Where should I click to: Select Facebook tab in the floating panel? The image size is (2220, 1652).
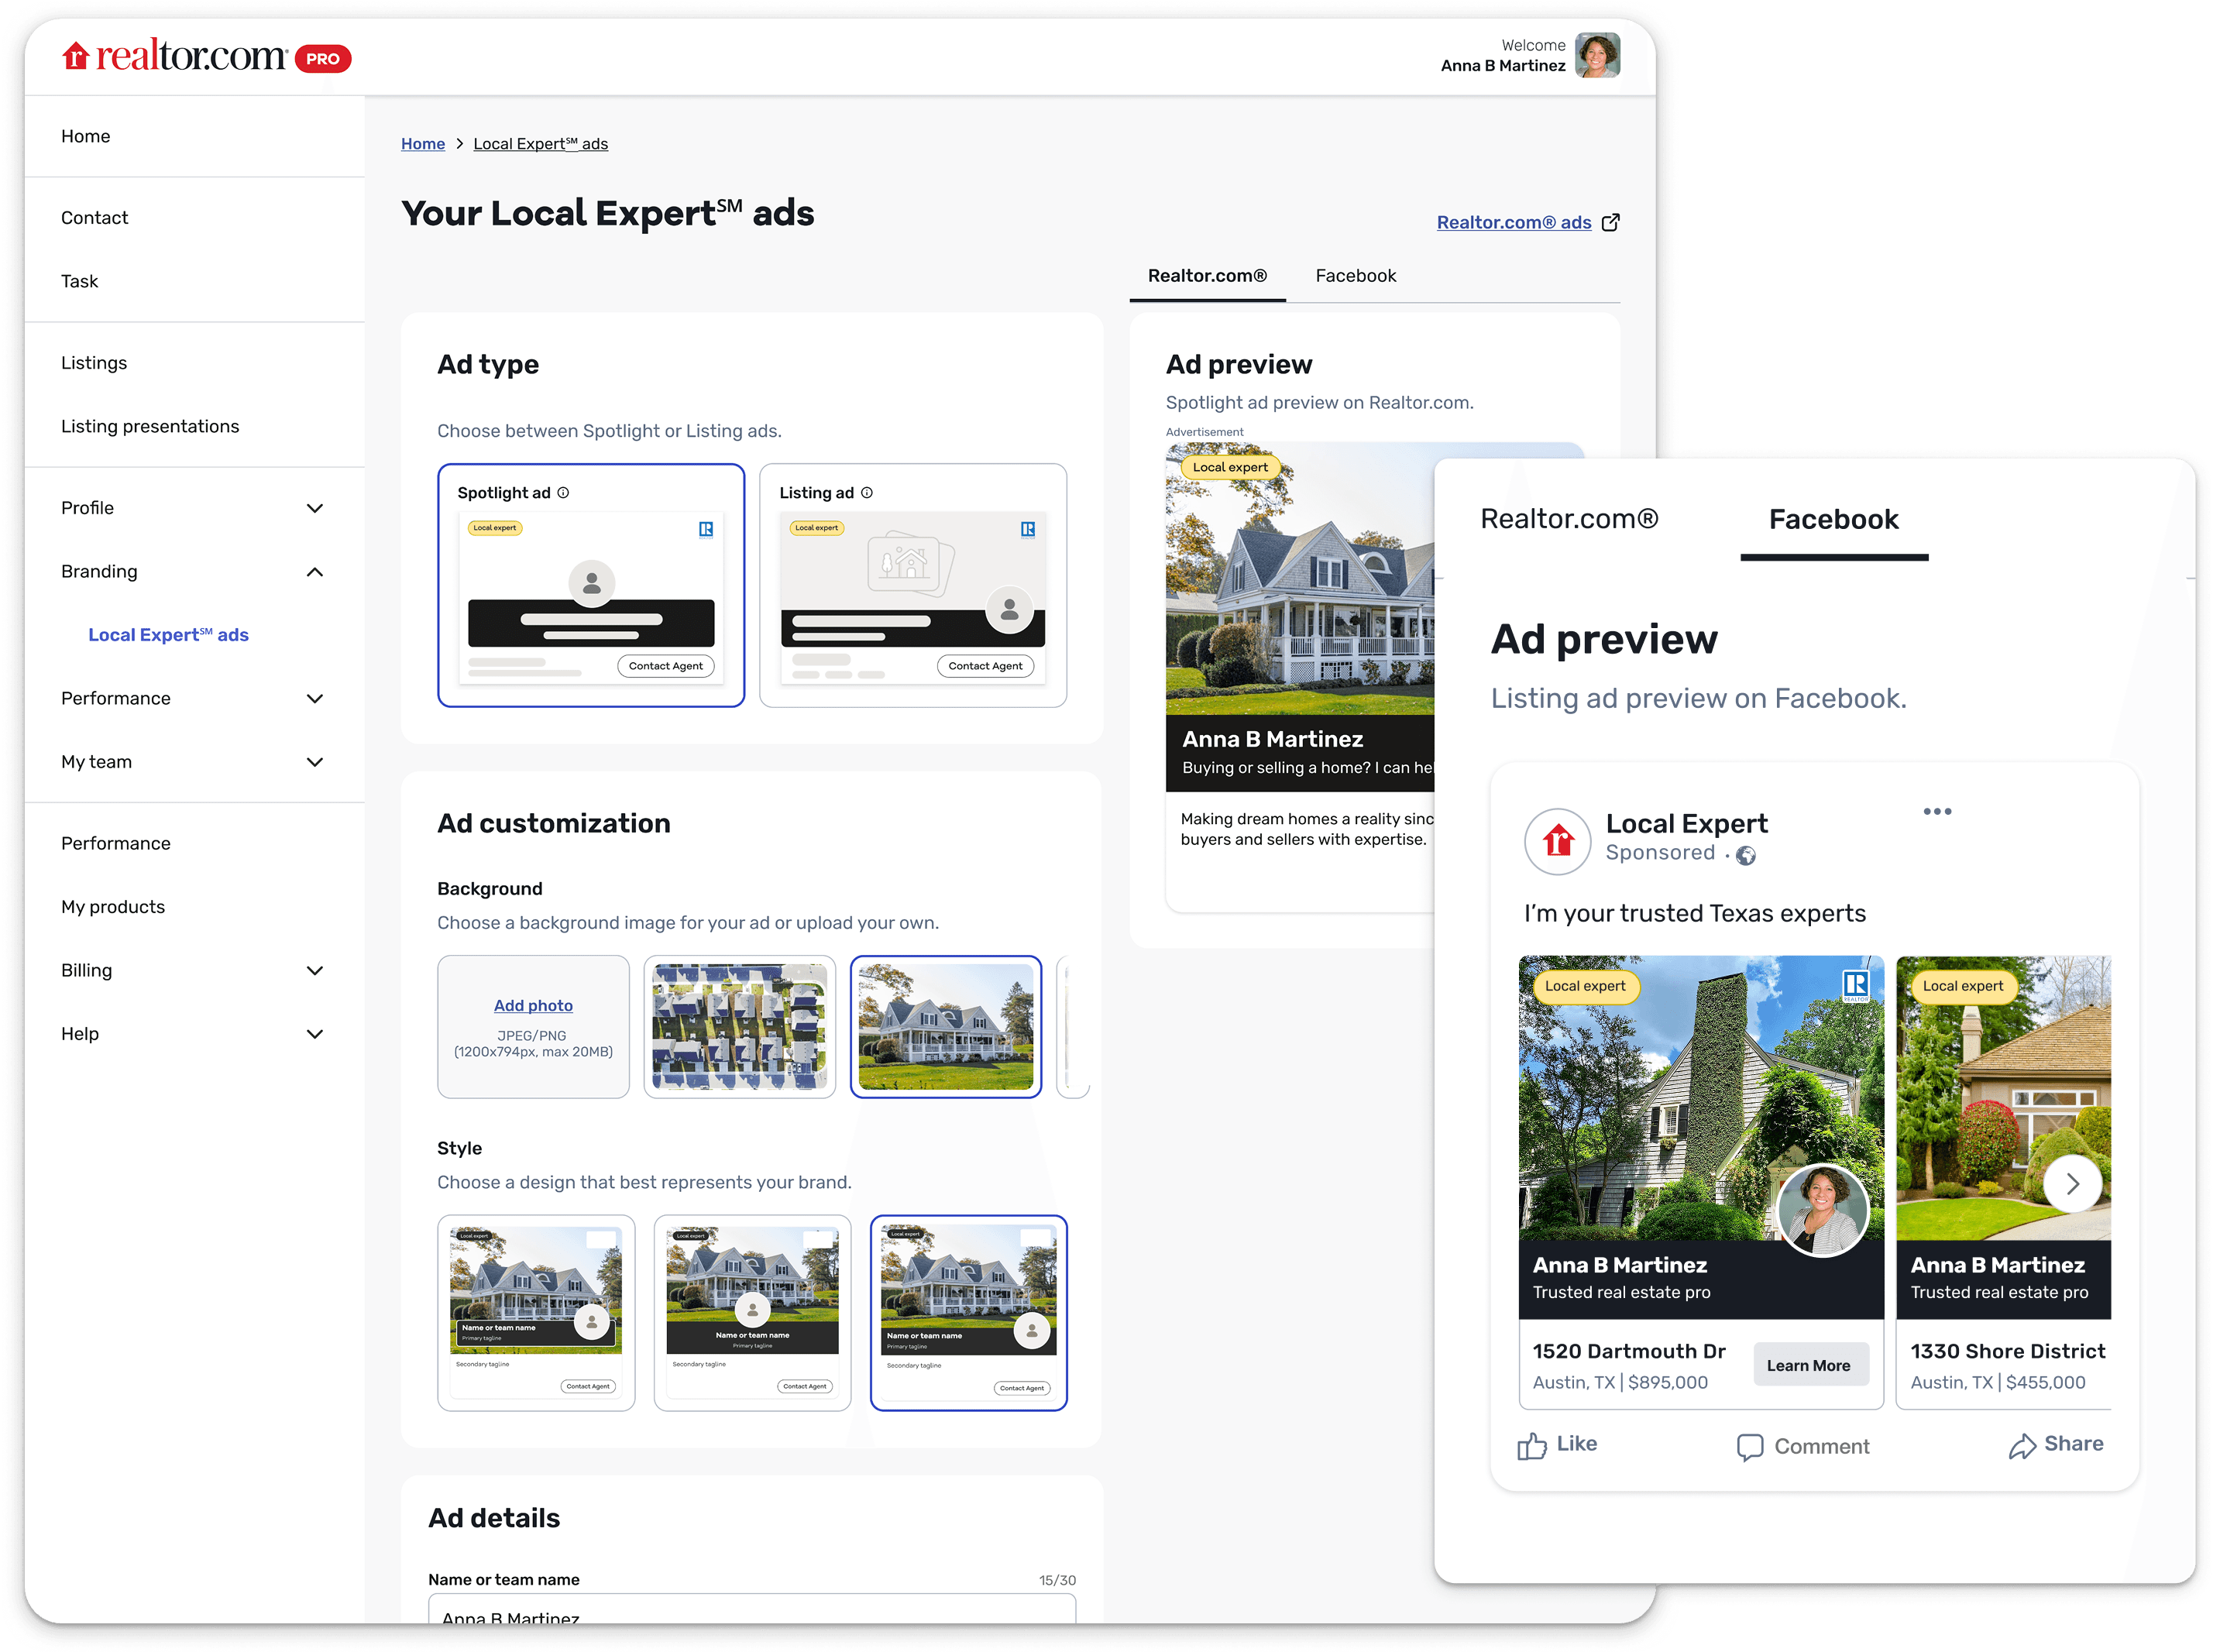coord(1833,520)
